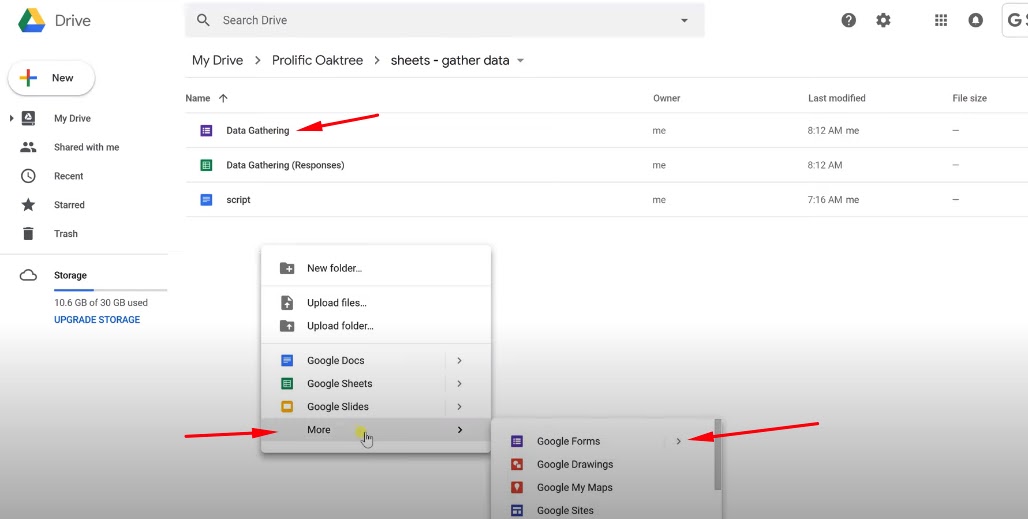Click the Starred star icon
The width and height of the screenshot is (1028, 519).
pos(28,204)
